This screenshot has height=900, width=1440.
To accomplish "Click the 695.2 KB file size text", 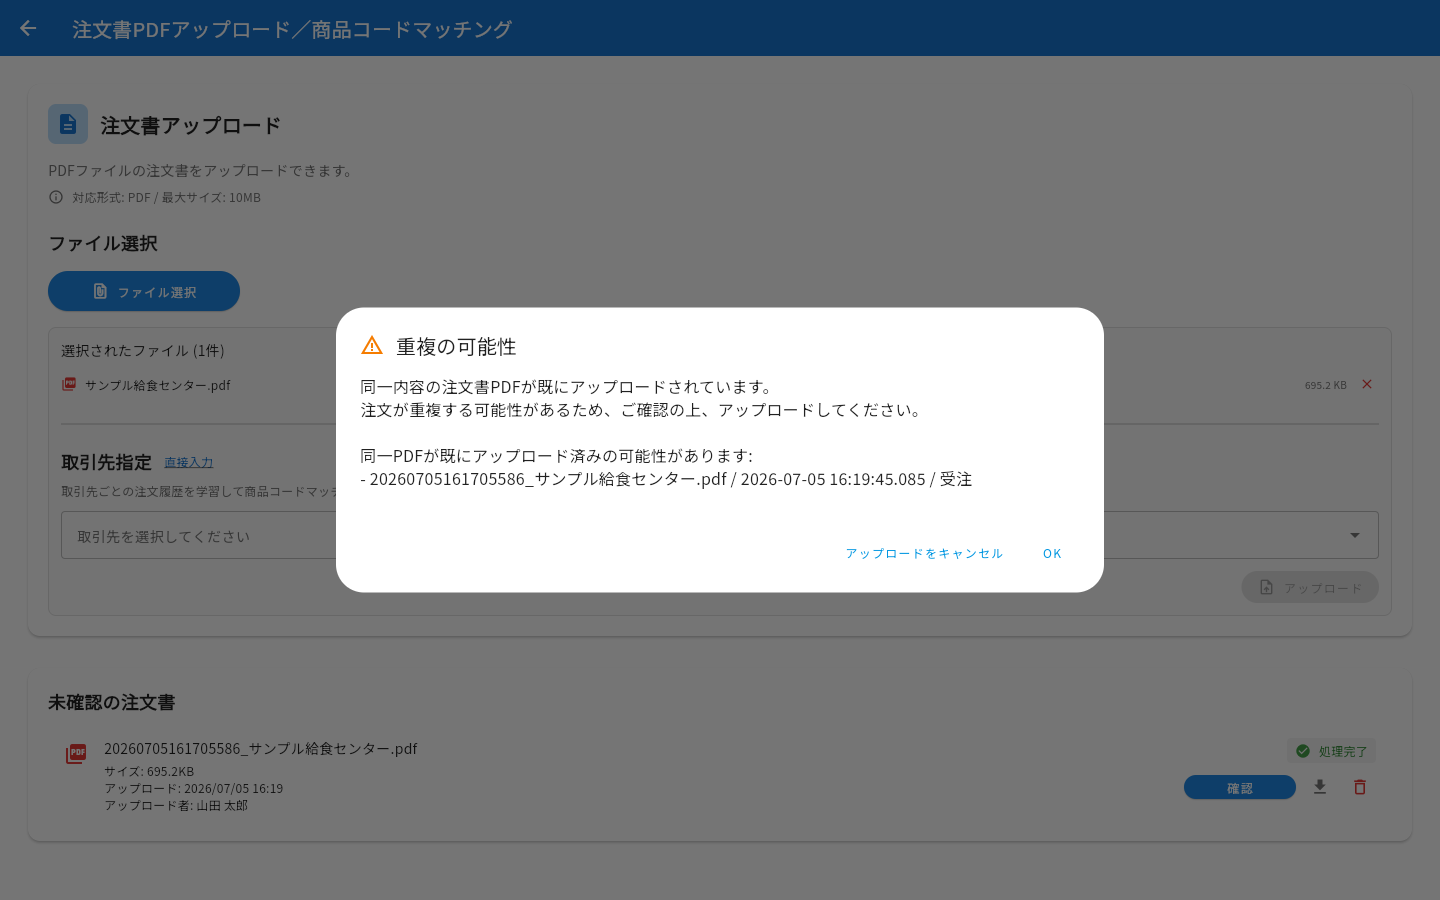I will [1326, 385].
